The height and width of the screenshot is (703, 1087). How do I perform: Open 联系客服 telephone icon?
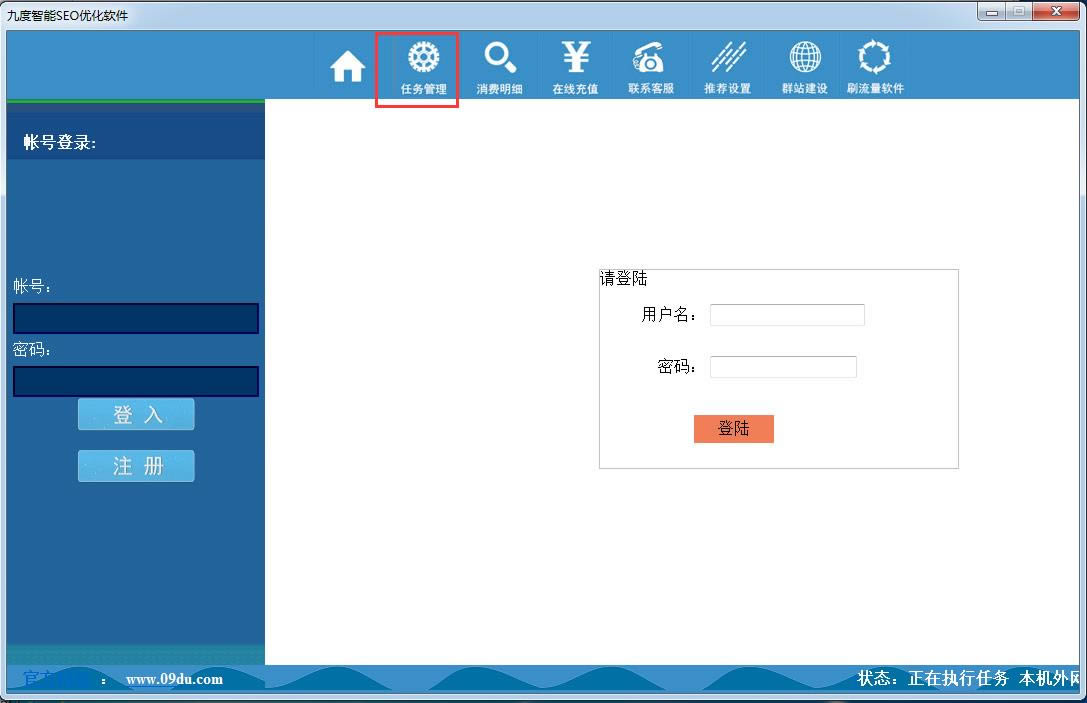[650, 68]
